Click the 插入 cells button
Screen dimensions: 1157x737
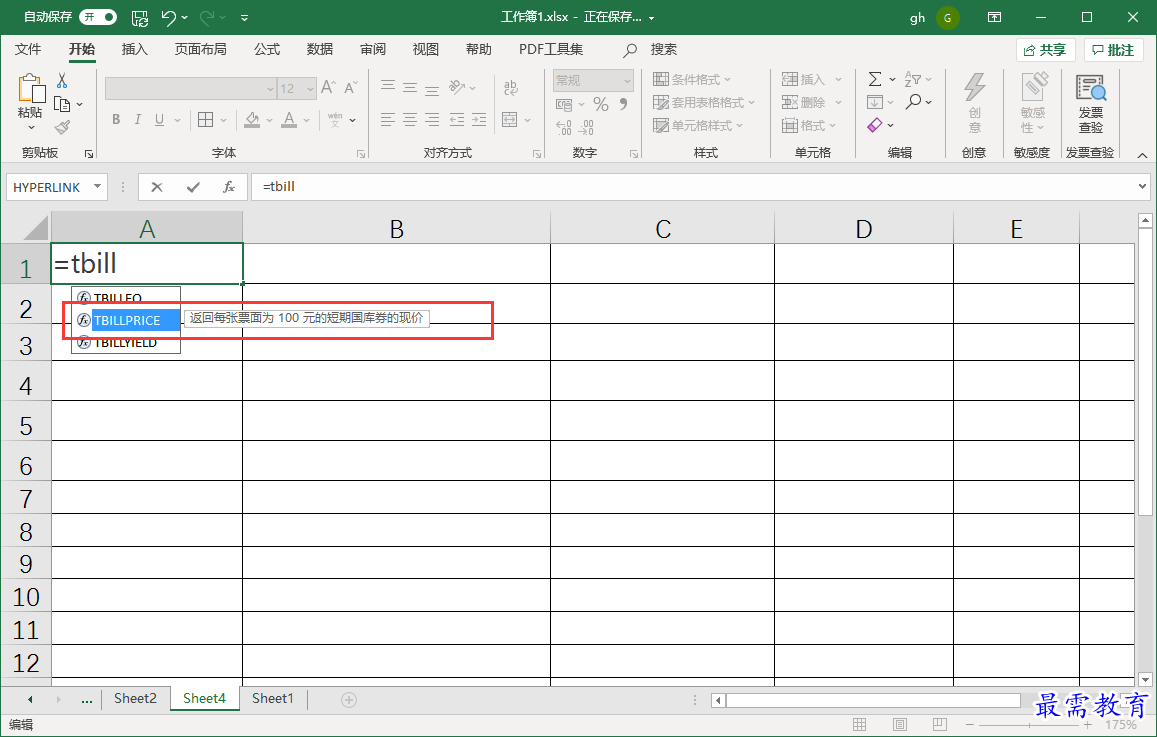click(804, 80)
